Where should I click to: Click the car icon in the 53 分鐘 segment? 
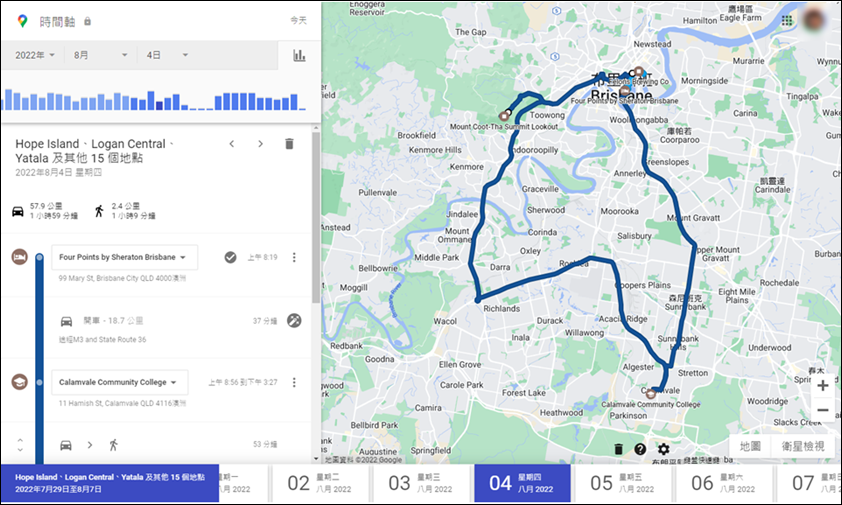66,445
